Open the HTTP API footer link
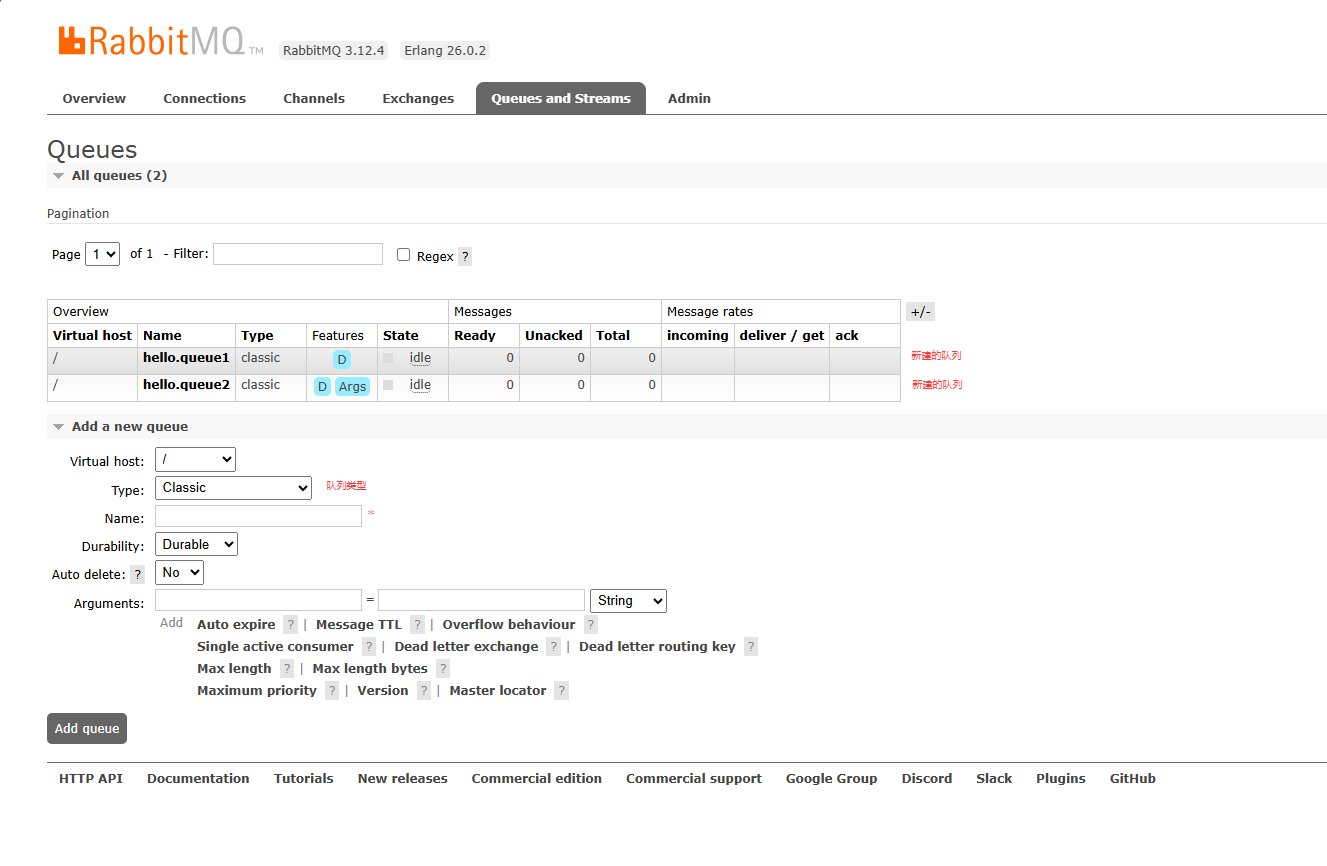The height and width of the screenshot is (866, 1327). click(91, 779)
